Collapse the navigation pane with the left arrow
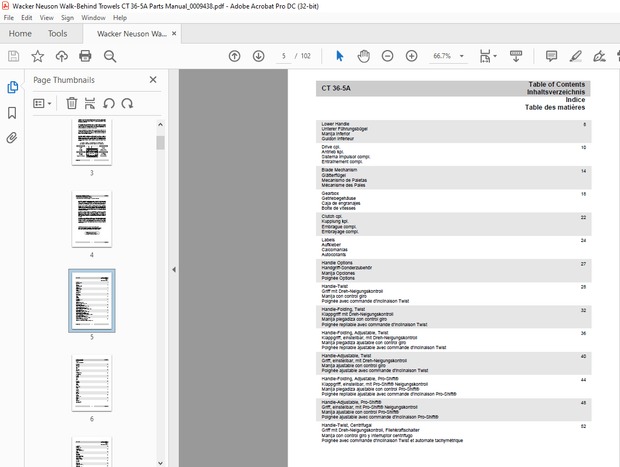620x467 pixels. click(174, 270)
